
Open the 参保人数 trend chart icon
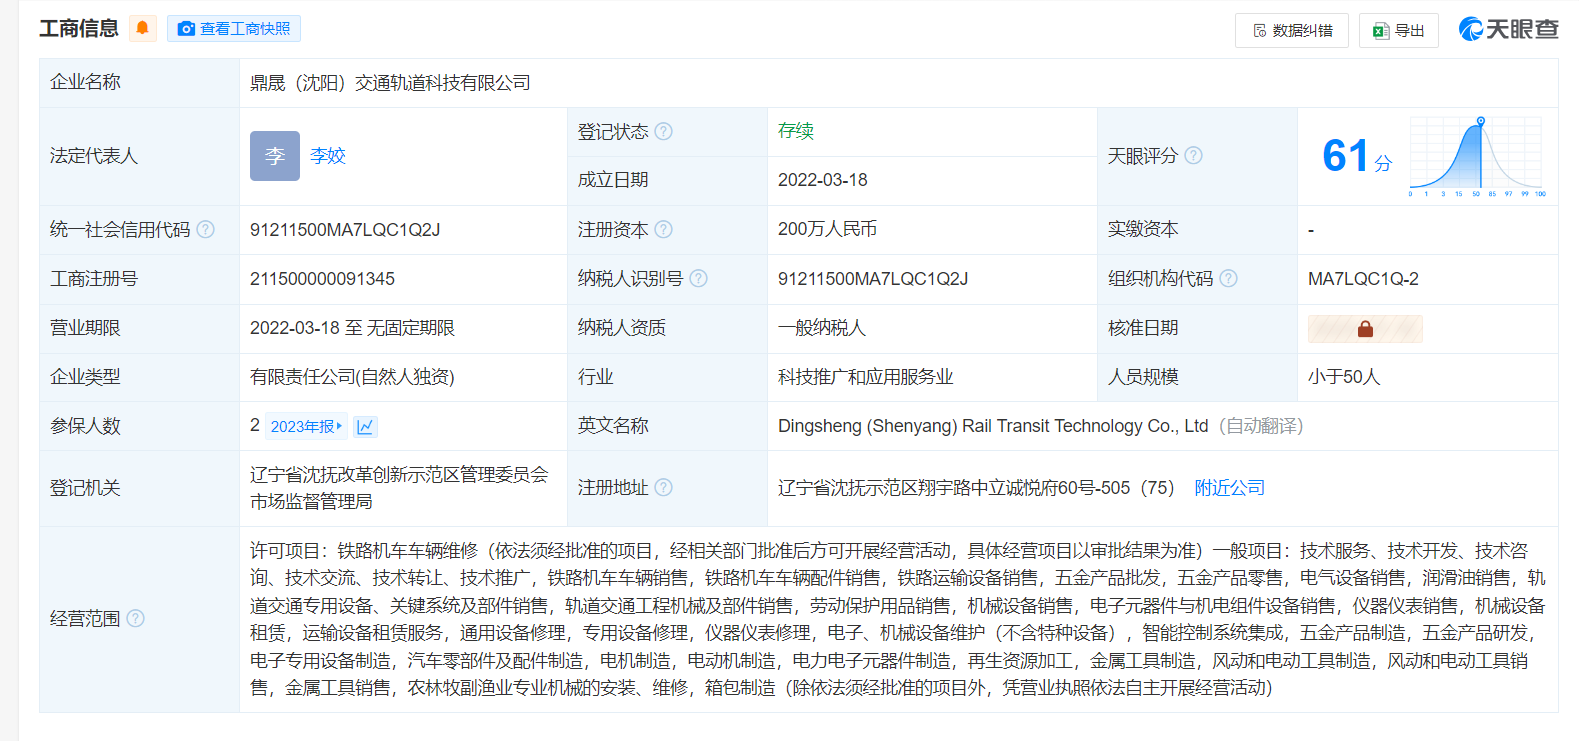[365, 427]
